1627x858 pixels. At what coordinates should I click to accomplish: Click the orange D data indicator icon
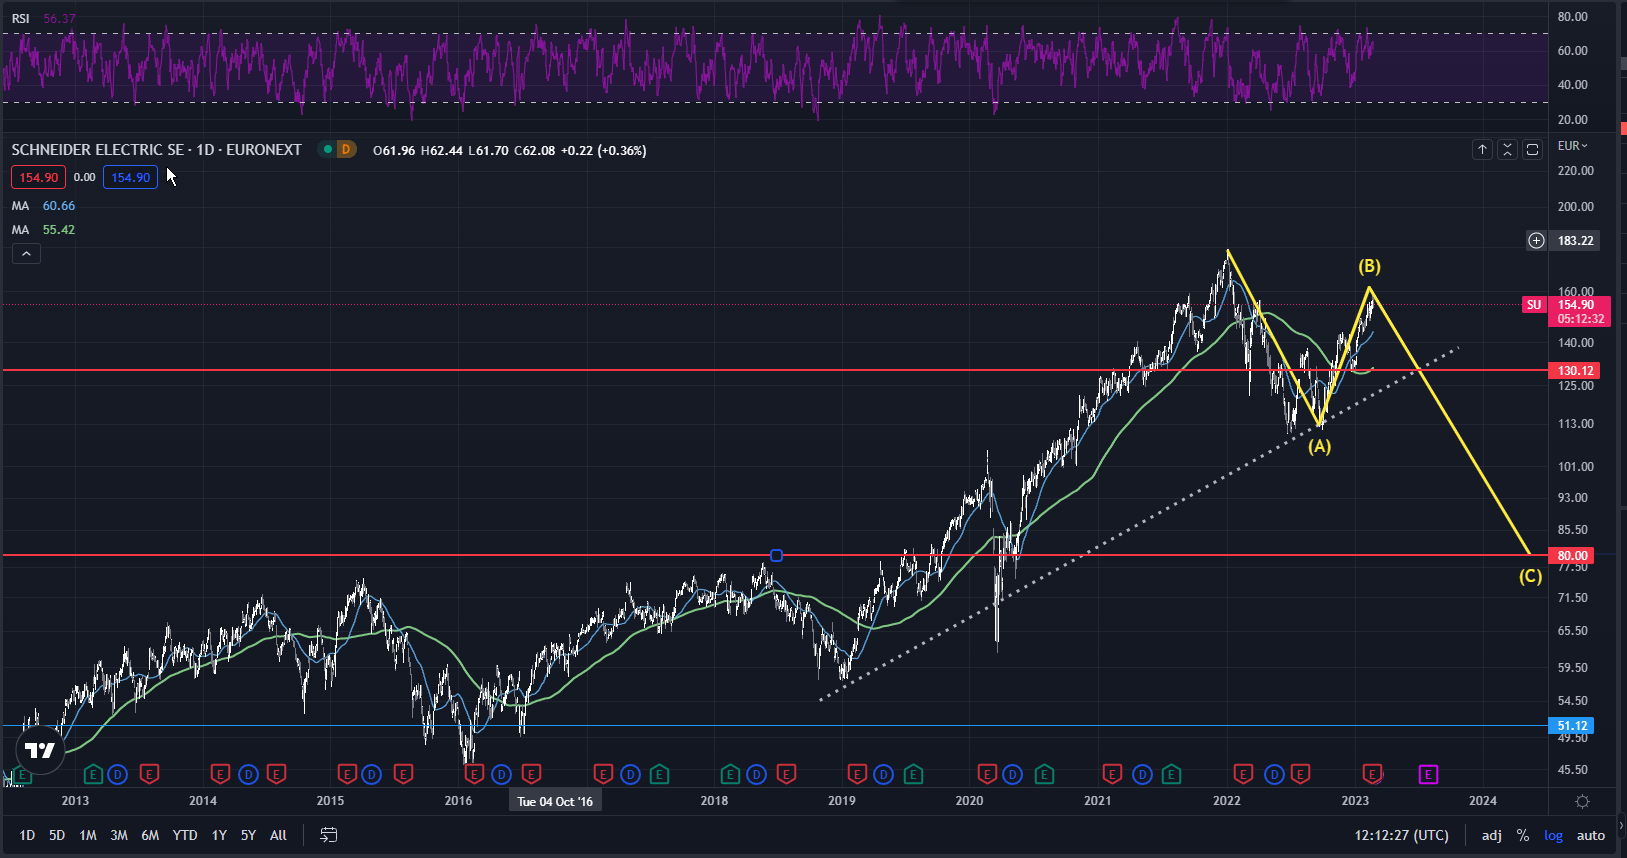click(x=346, y=149)
